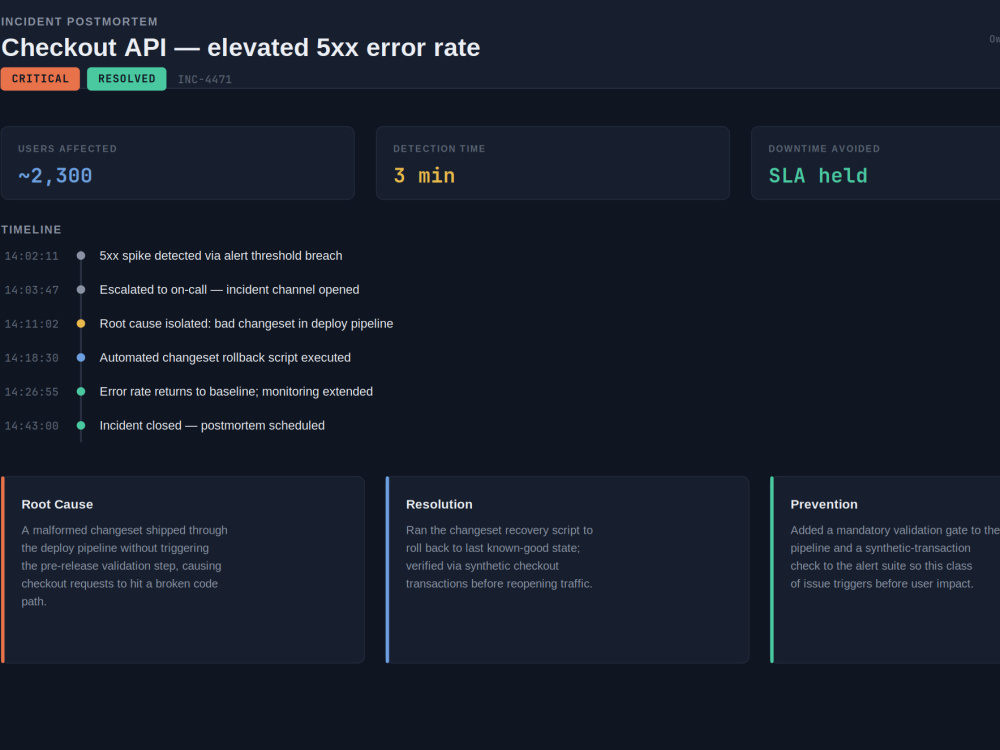Click the Prevention description paragraph

pyautogui.click(x=895, y=557)
